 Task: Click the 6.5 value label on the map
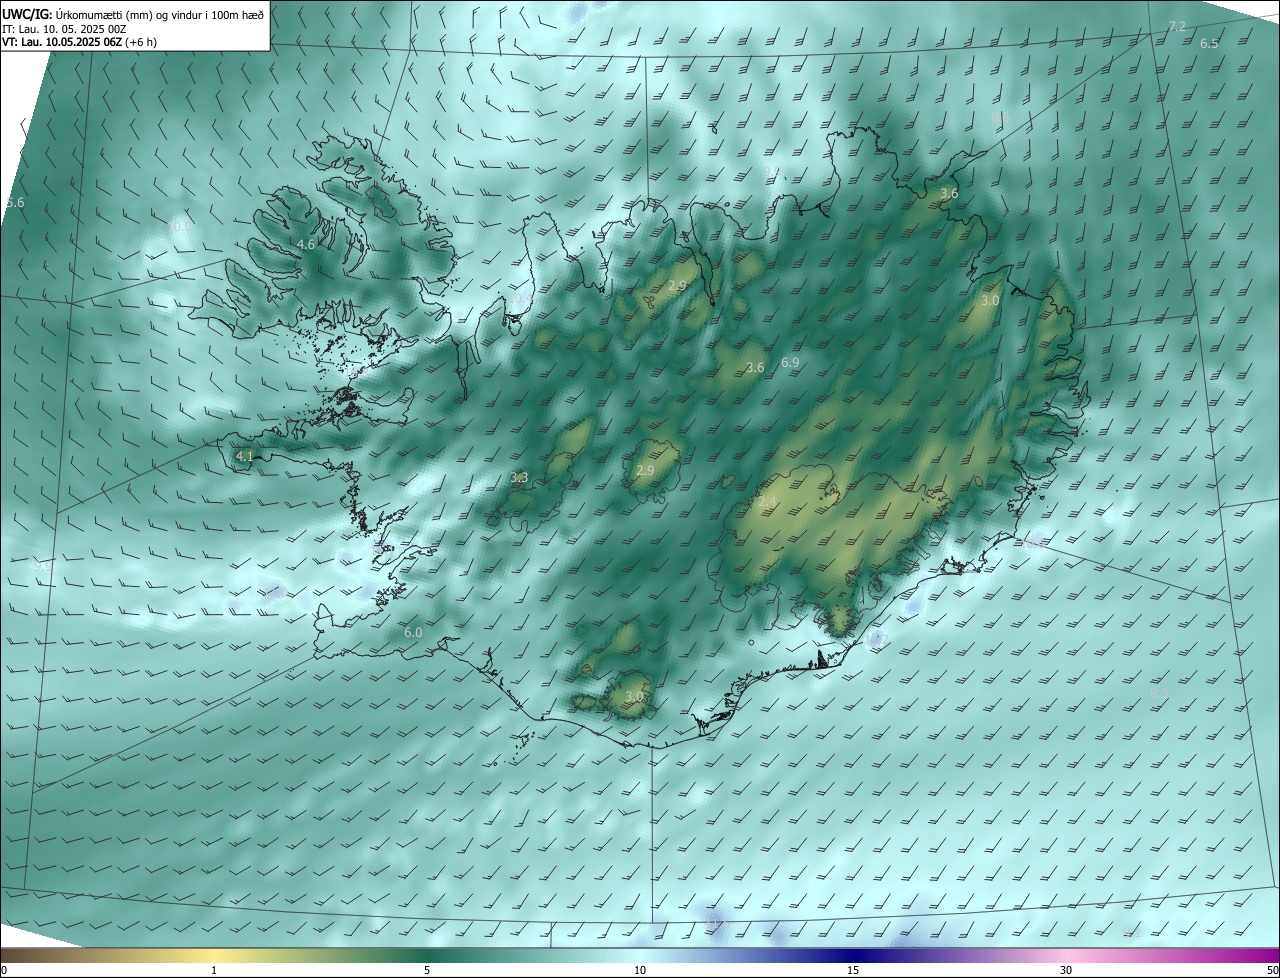(x=1209, y=43)
